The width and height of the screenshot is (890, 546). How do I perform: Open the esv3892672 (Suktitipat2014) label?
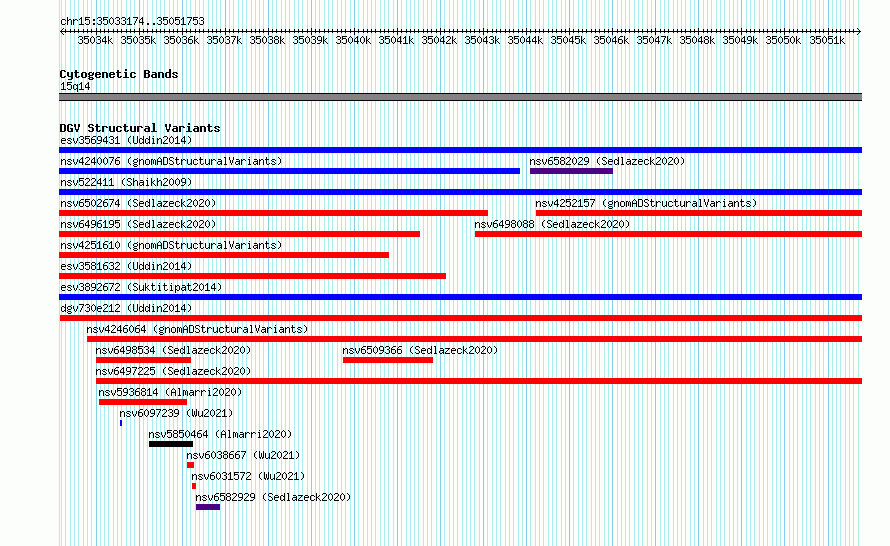[141, 287]
